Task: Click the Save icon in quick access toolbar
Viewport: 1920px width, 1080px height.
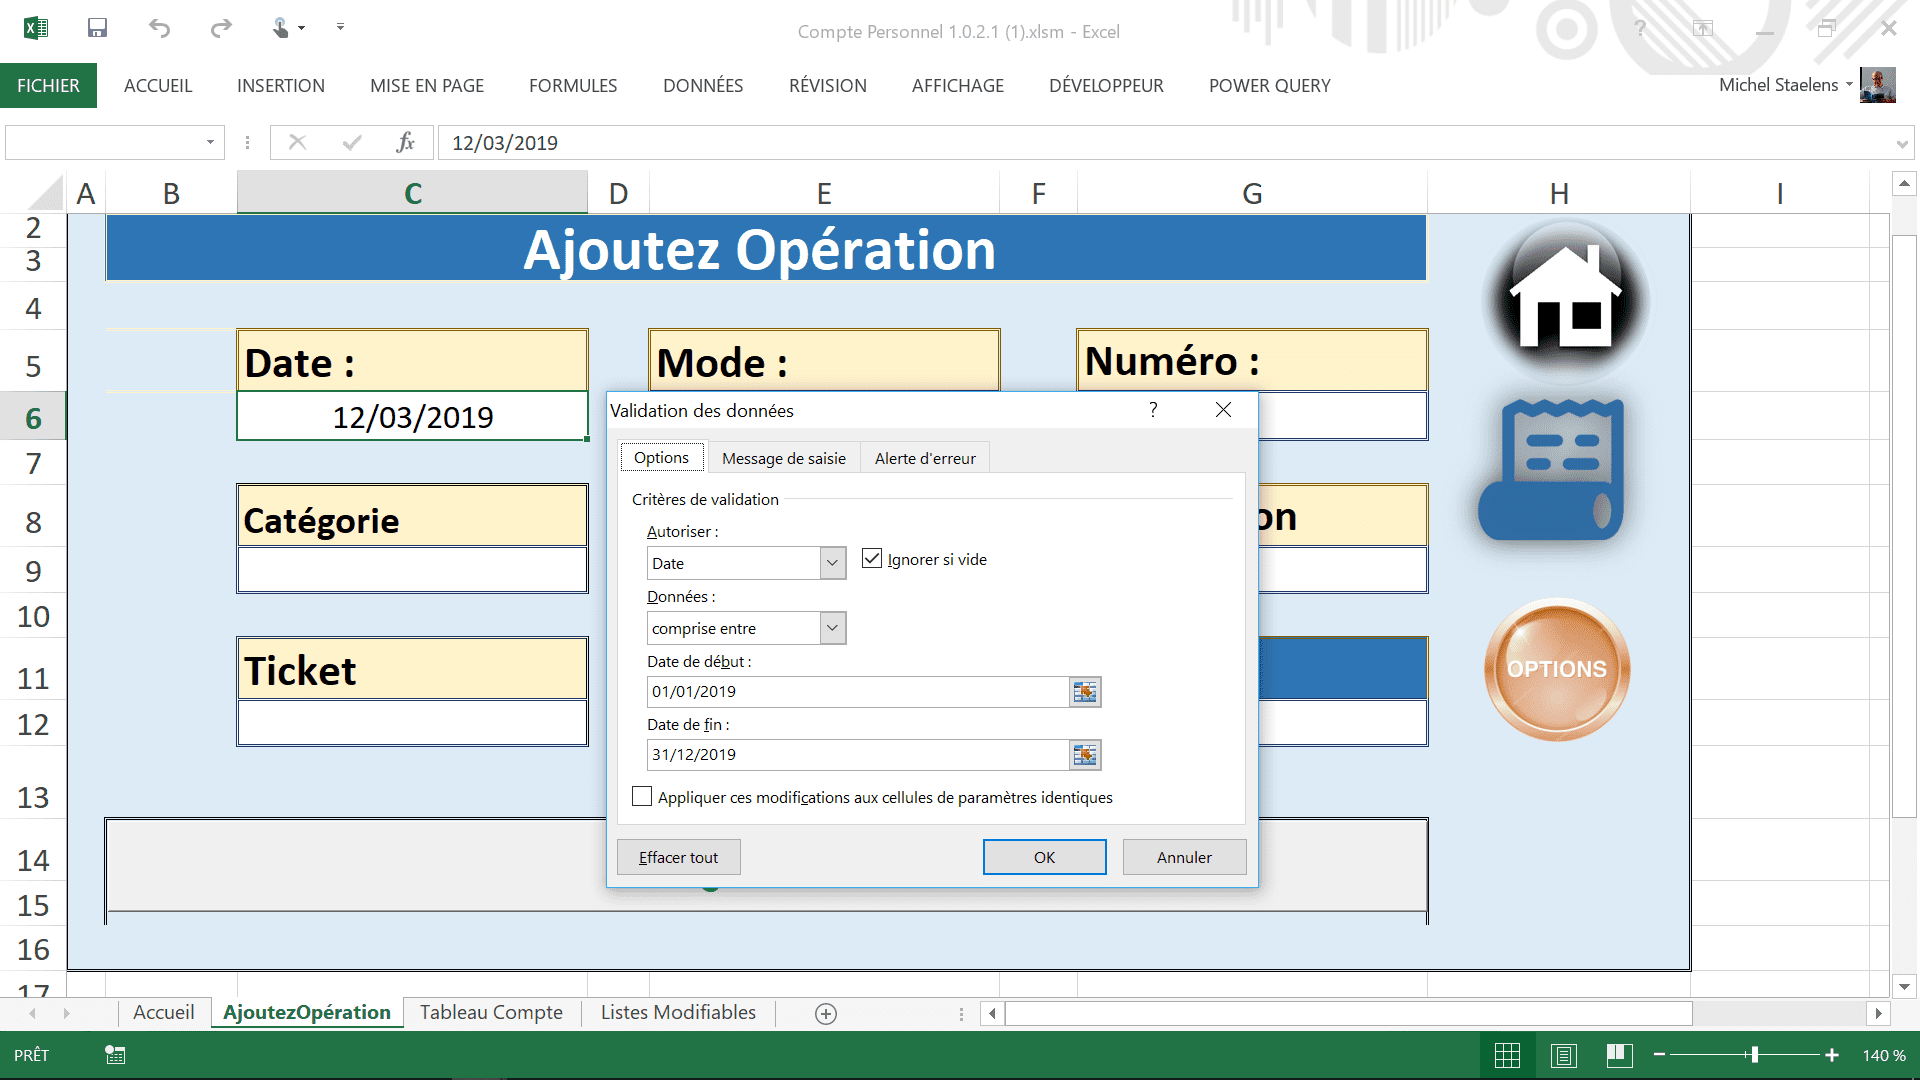Action: point(97,28)
